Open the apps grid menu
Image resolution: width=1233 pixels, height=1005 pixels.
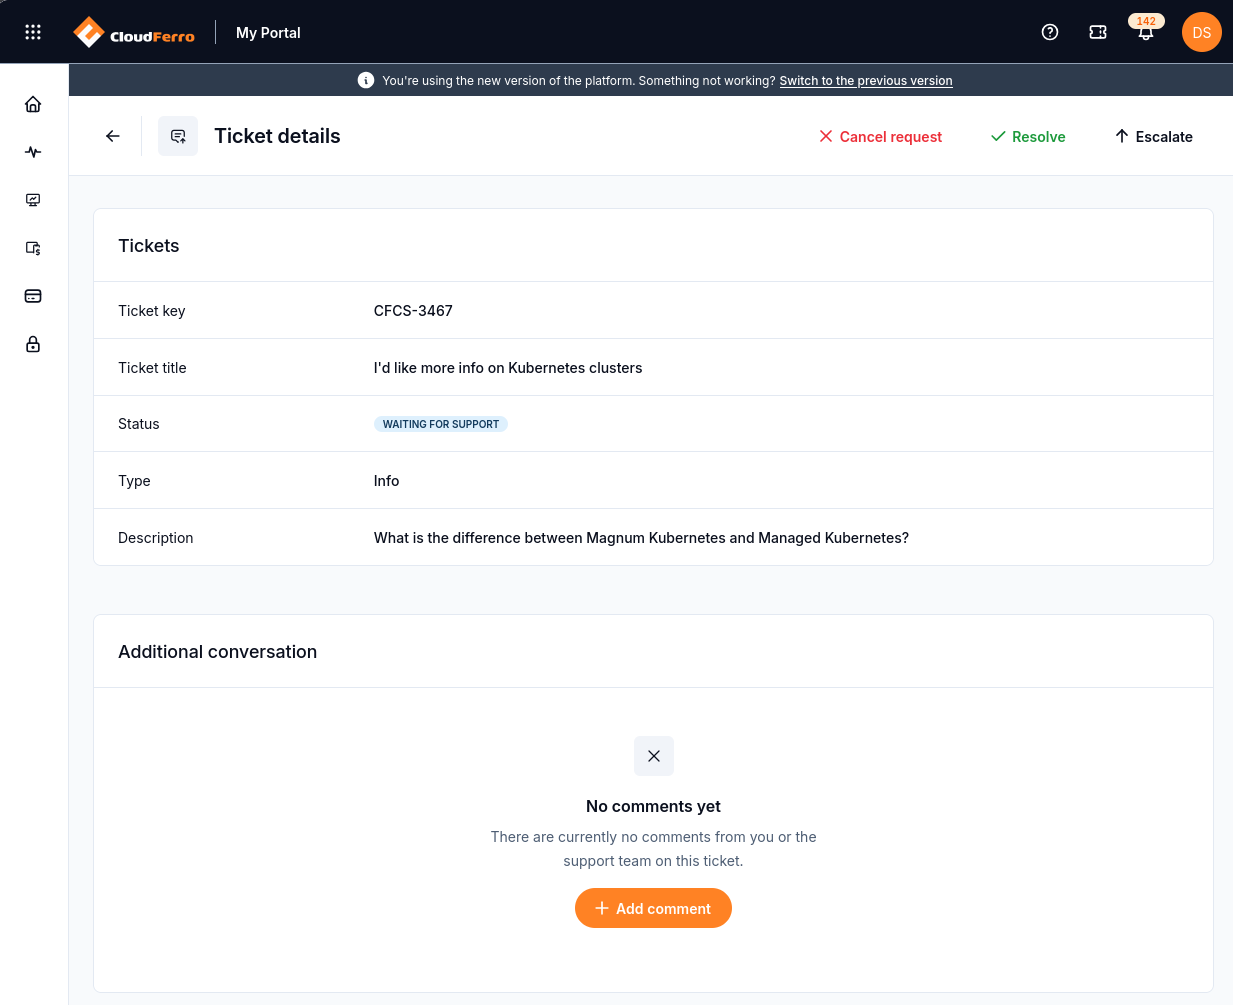point(33,32)
